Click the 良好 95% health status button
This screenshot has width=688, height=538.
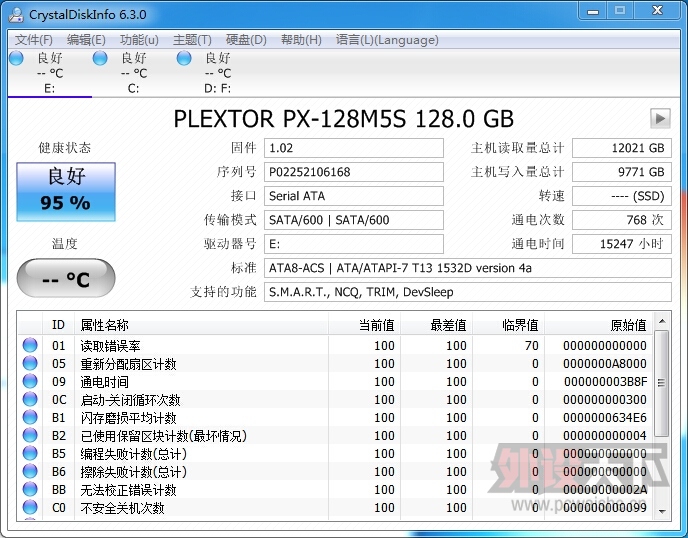click(x=66, y=191)
